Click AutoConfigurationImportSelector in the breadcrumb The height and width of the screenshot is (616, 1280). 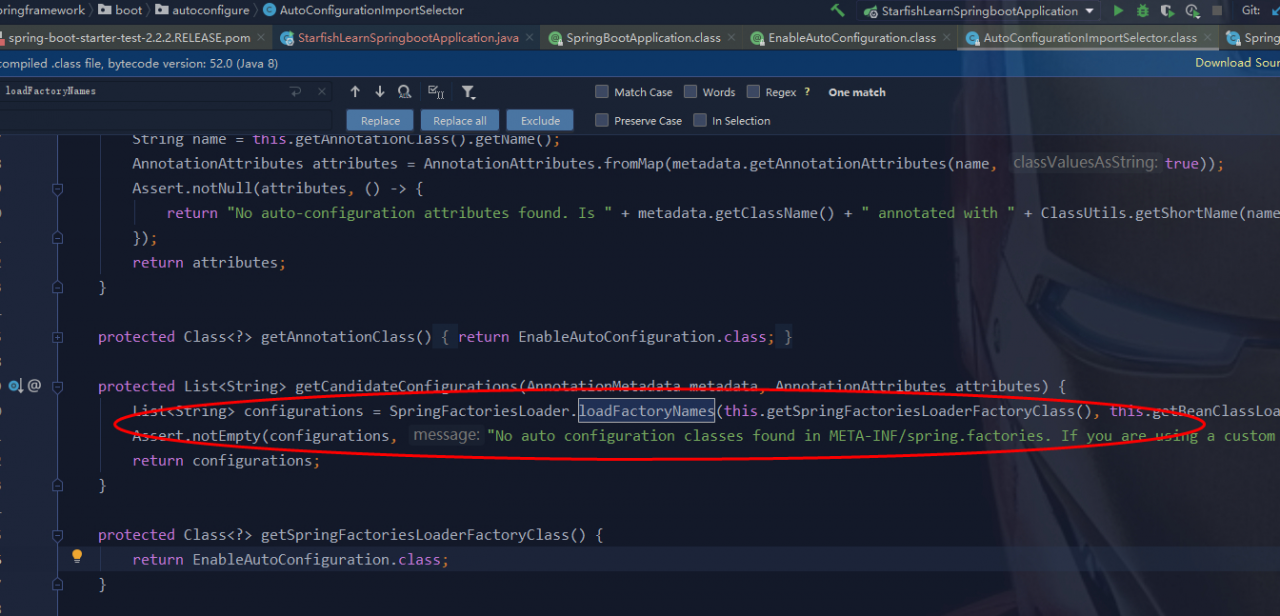[372, 10]
